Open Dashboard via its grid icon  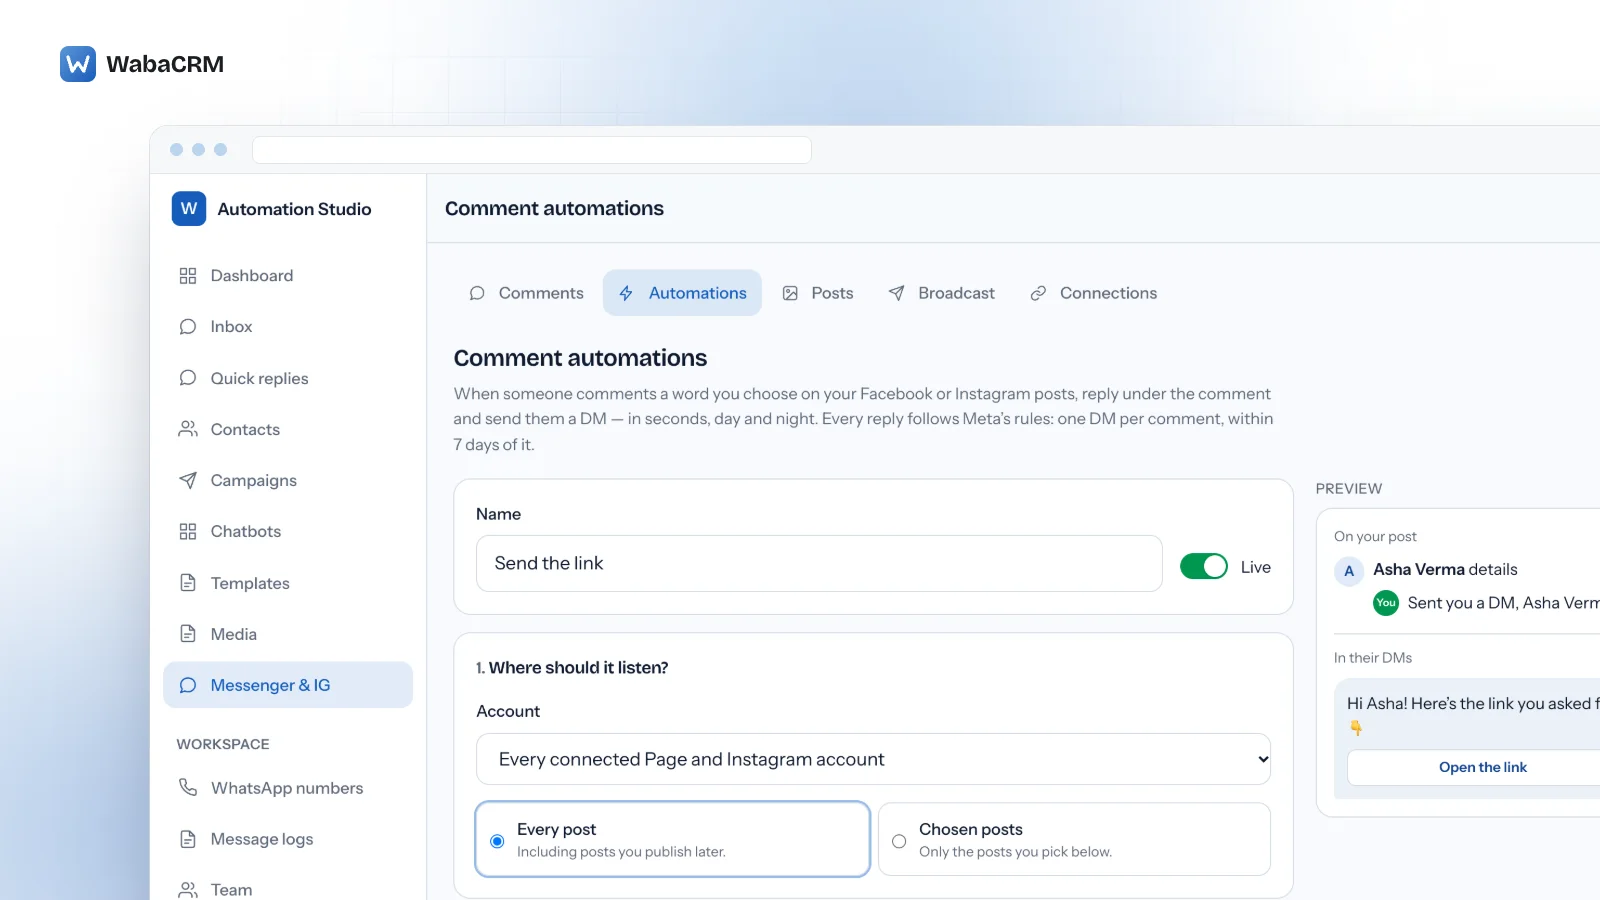tap(188, 276)
